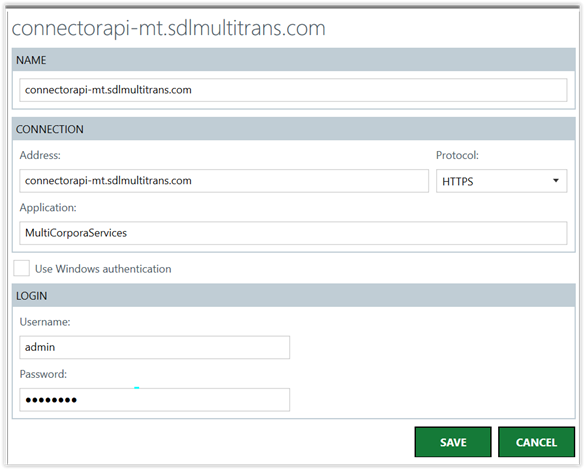Cancel the connection dialog
The image size is (584, 469).
(x=536, y=442)
